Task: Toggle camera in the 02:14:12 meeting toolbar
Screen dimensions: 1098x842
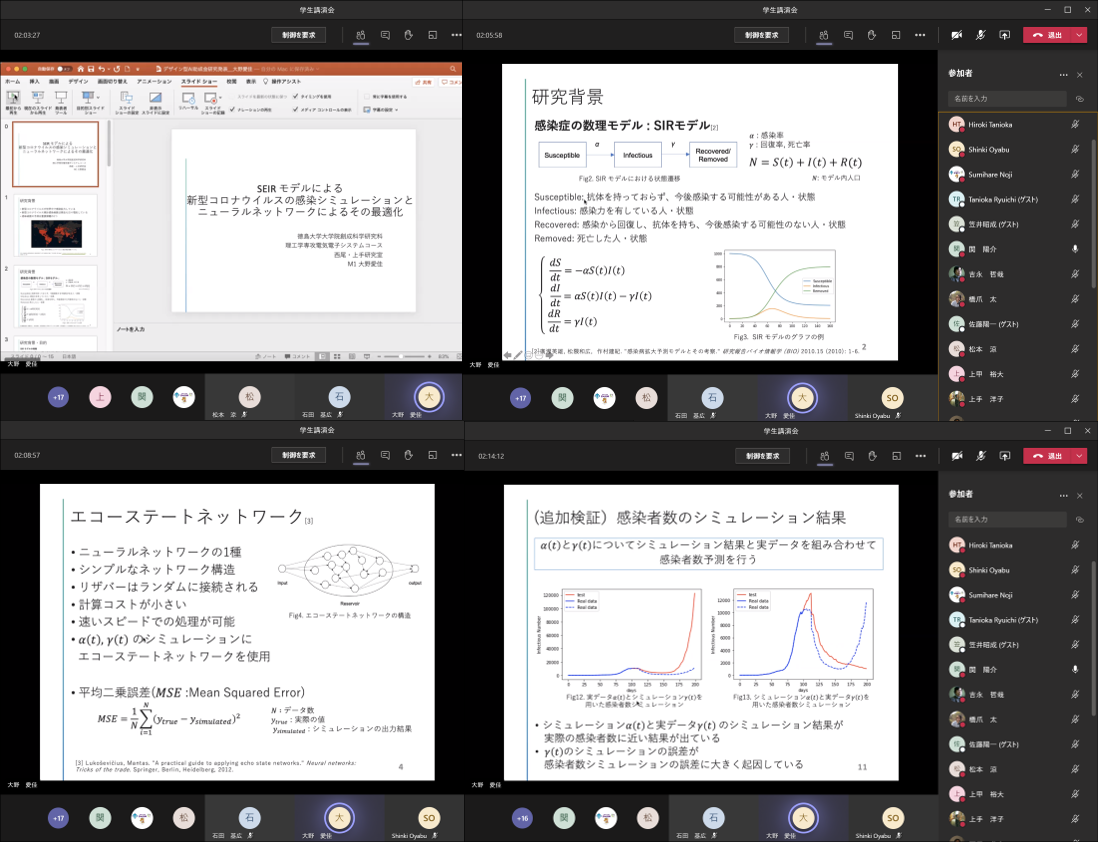Action: (957, 456)
